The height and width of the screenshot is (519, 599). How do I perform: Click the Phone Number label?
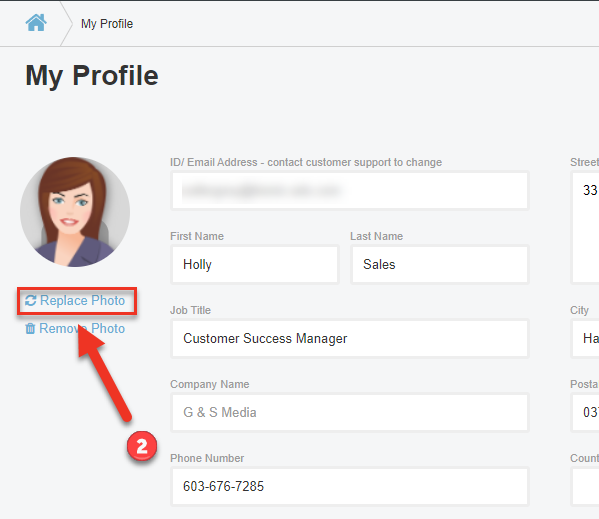pyautogui.click(x=207, y=458)
